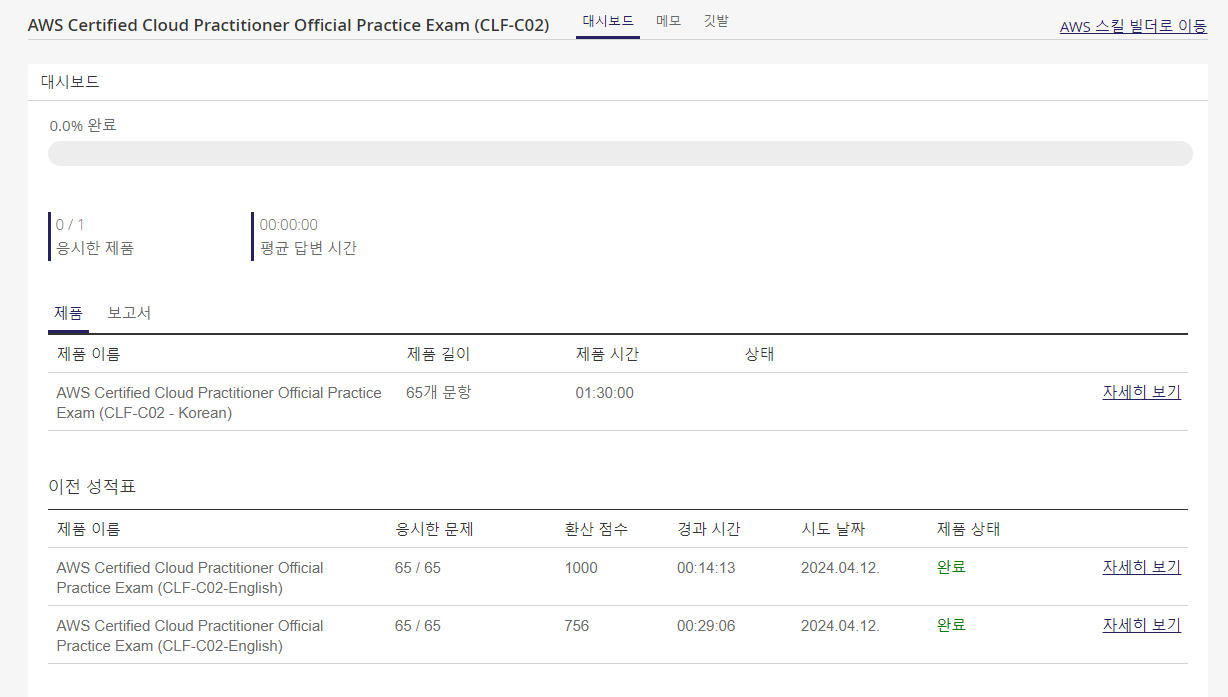Click the 65개 문항 cell

(439, 393)
